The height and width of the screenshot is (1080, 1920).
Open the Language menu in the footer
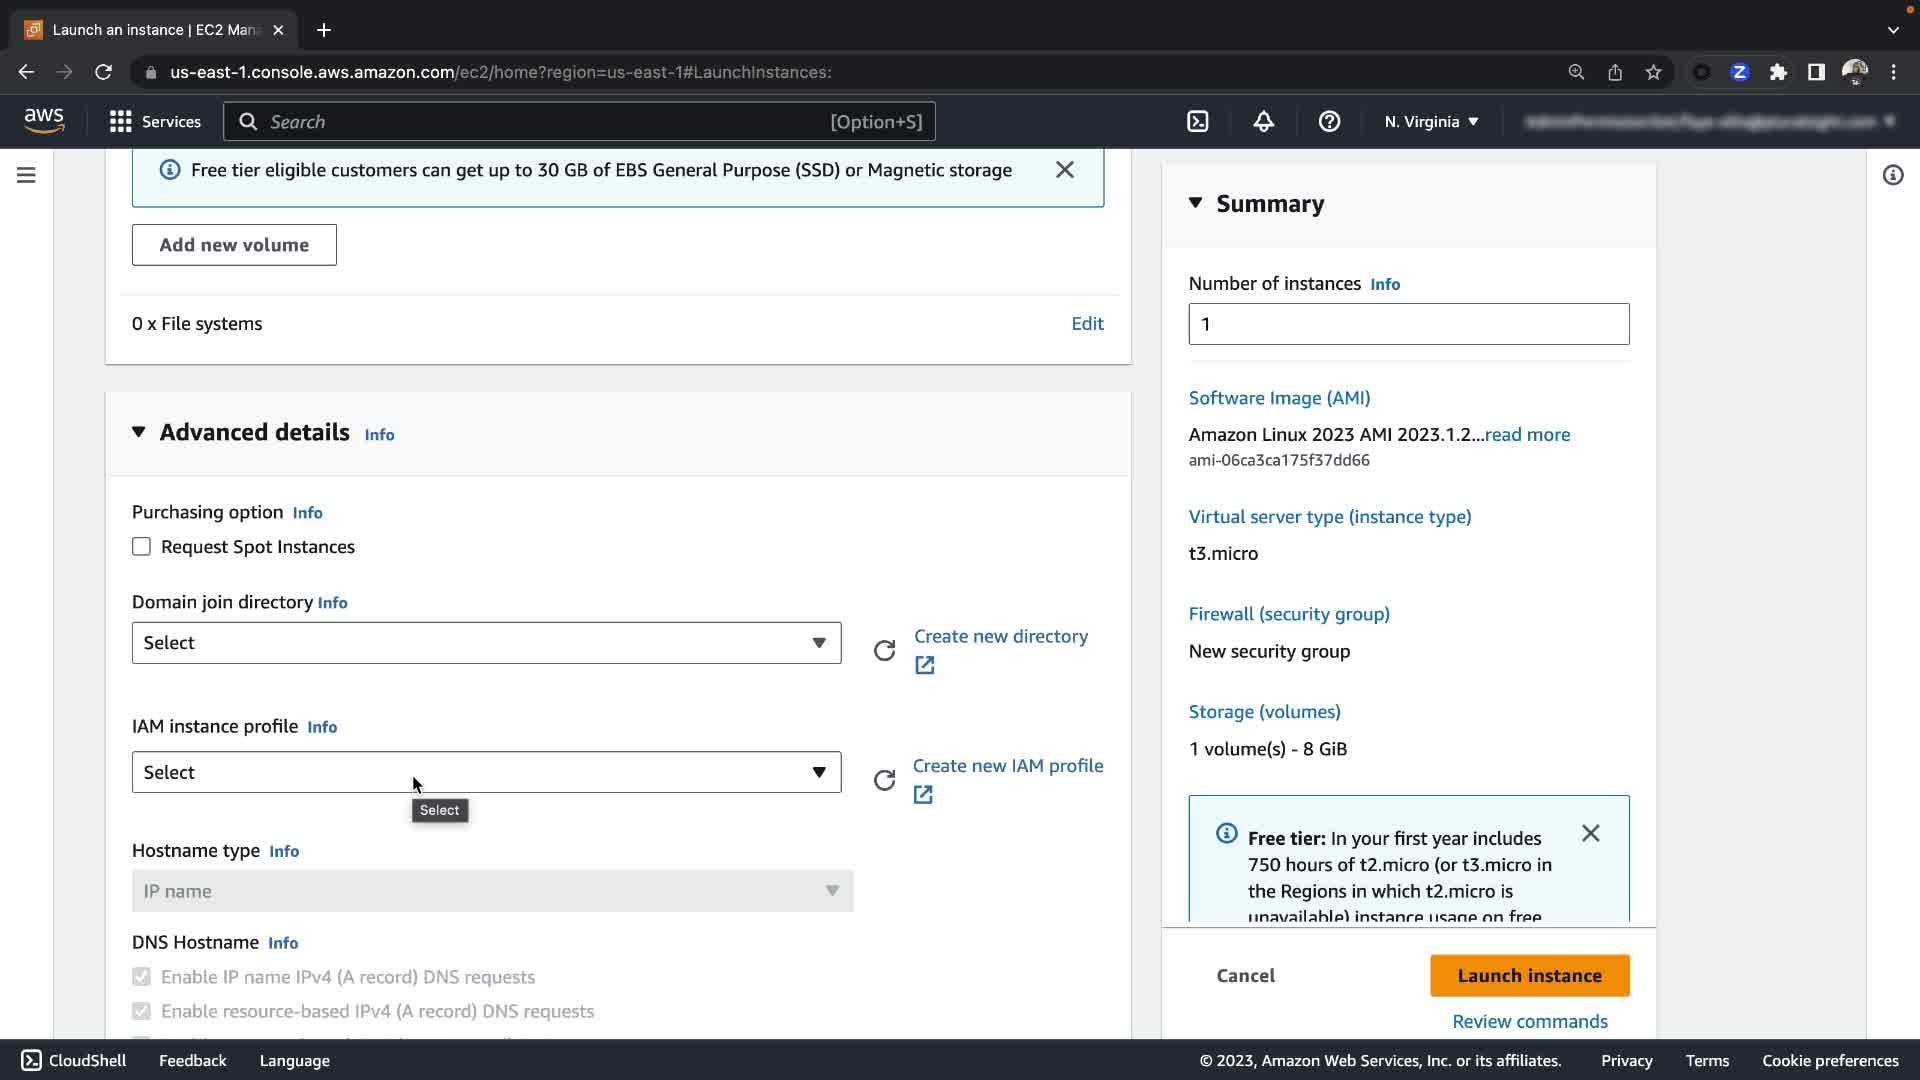coord(294,1060)
